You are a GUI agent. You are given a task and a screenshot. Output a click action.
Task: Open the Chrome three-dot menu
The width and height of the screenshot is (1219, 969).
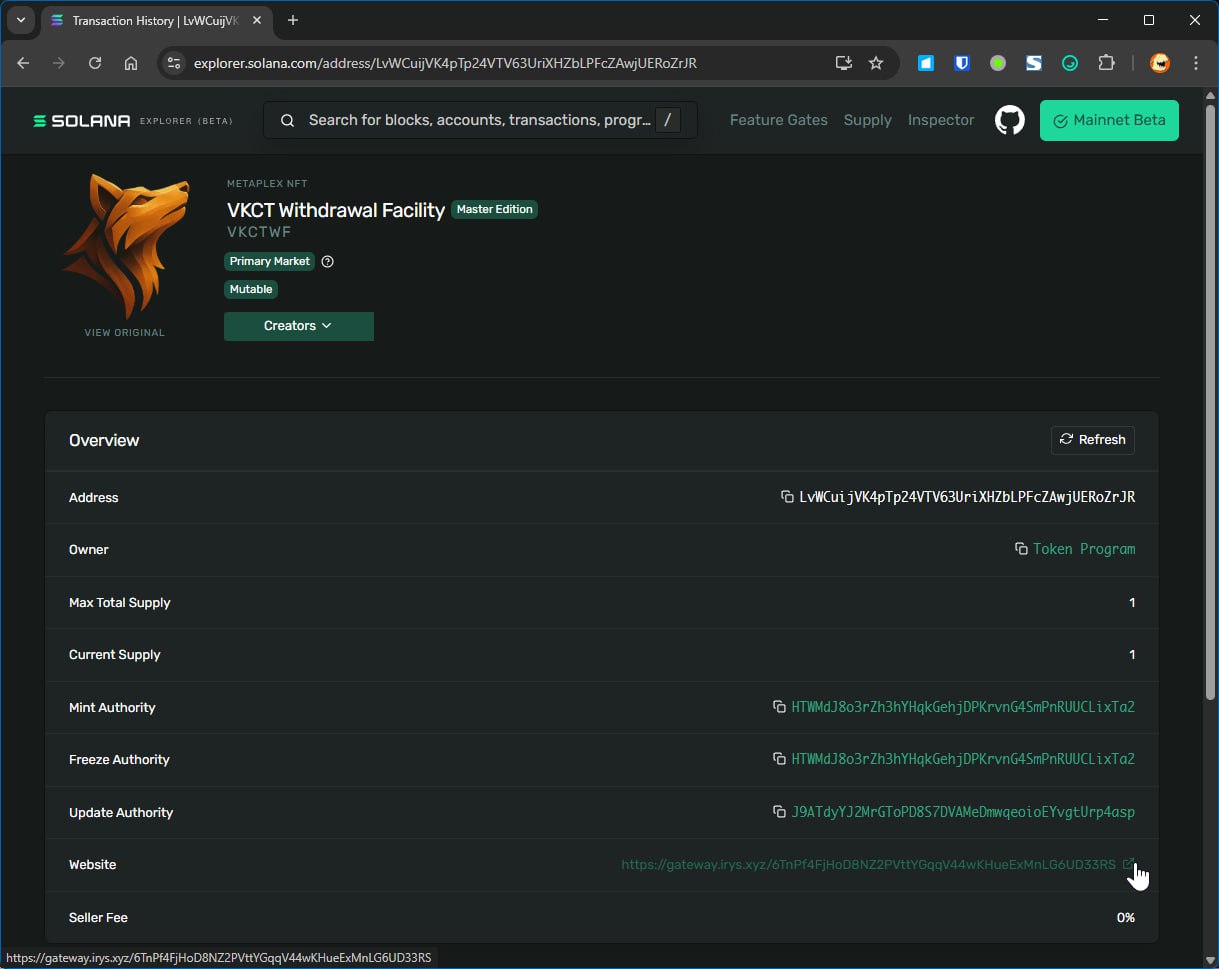[1196, 63]
